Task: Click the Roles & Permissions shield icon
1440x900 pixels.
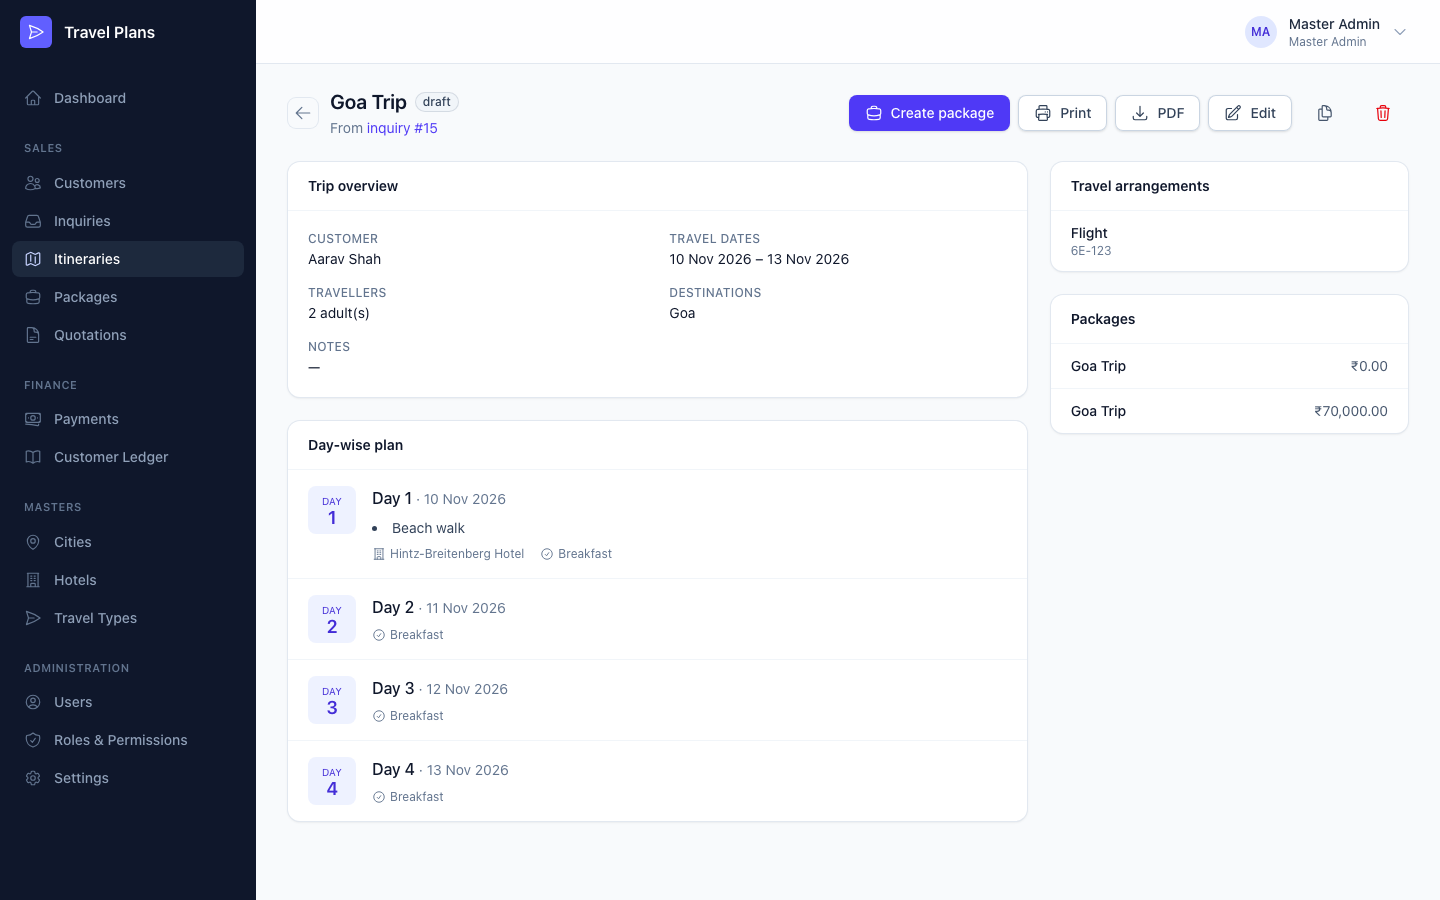Action: (x=33, y=740)
